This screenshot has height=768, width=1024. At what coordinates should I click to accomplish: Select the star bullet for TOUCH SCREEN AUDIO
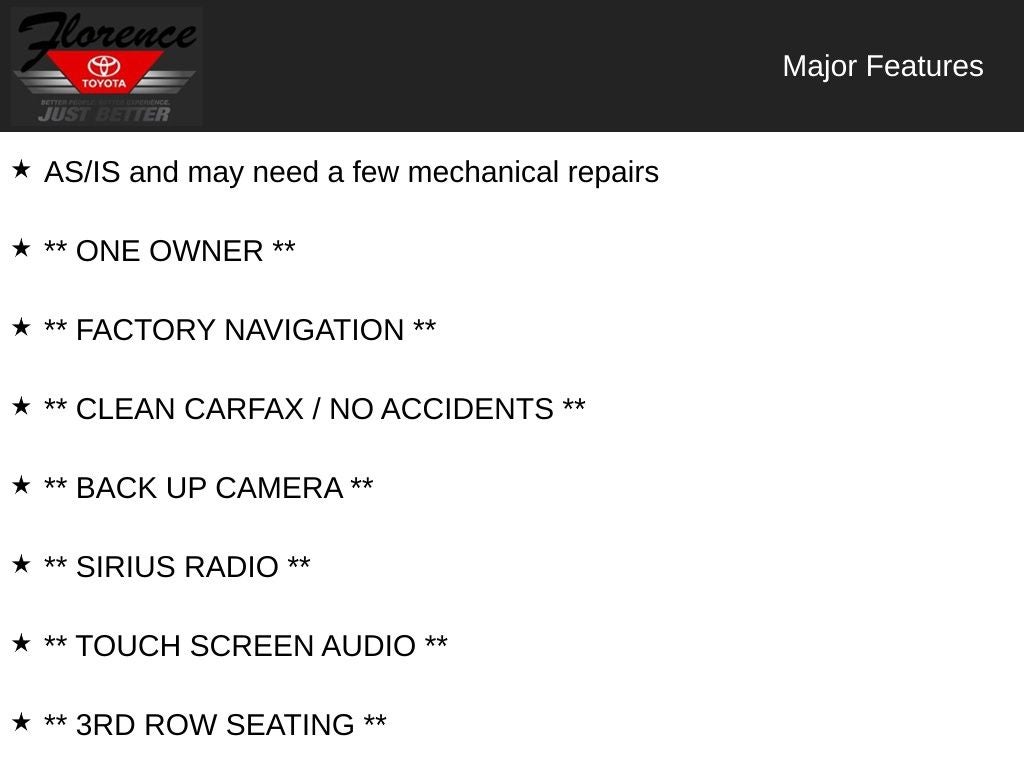tap(21, 644)
